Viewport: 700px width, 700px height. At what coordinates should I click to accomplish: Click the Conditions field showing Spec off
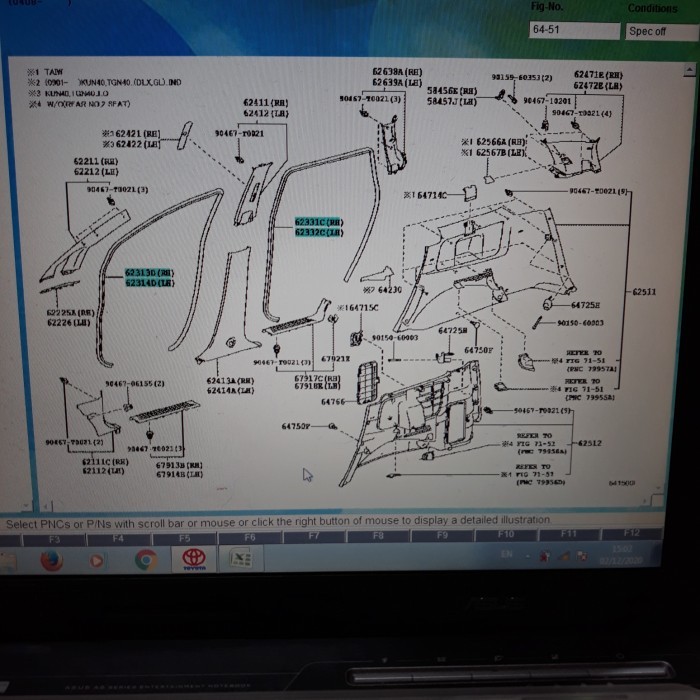coord(662,32)
